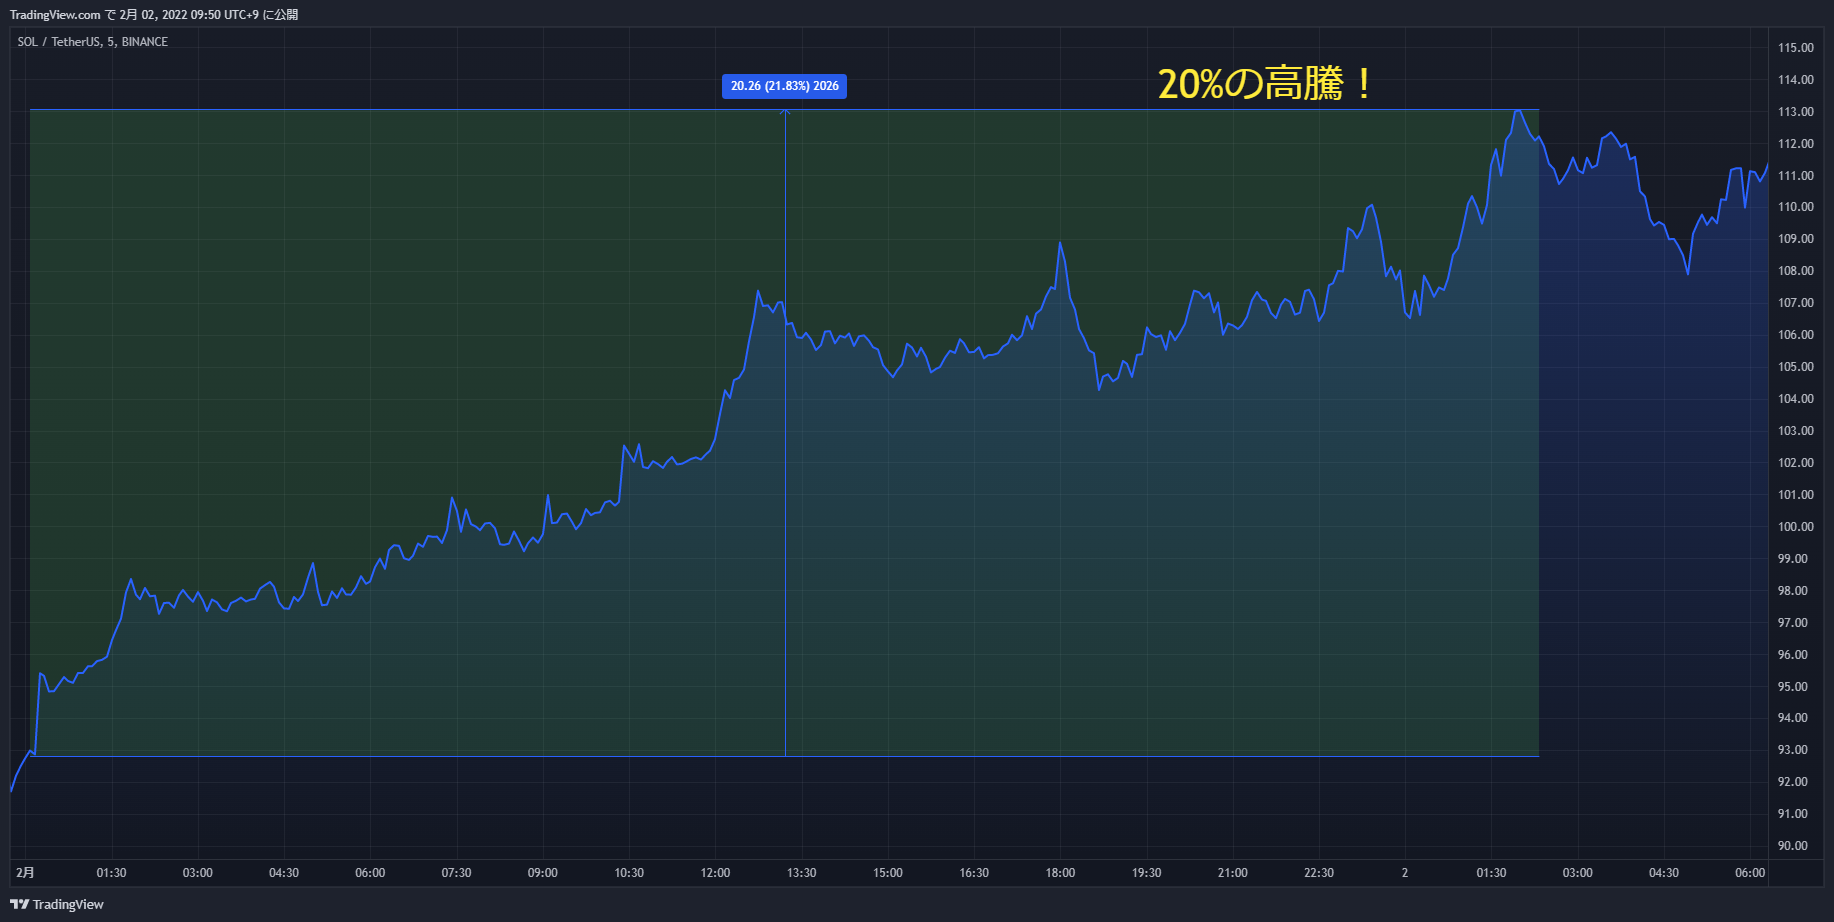1834x922 pixels.
Task: Click the 12:00 time axis label
Action: click(715, 873)
